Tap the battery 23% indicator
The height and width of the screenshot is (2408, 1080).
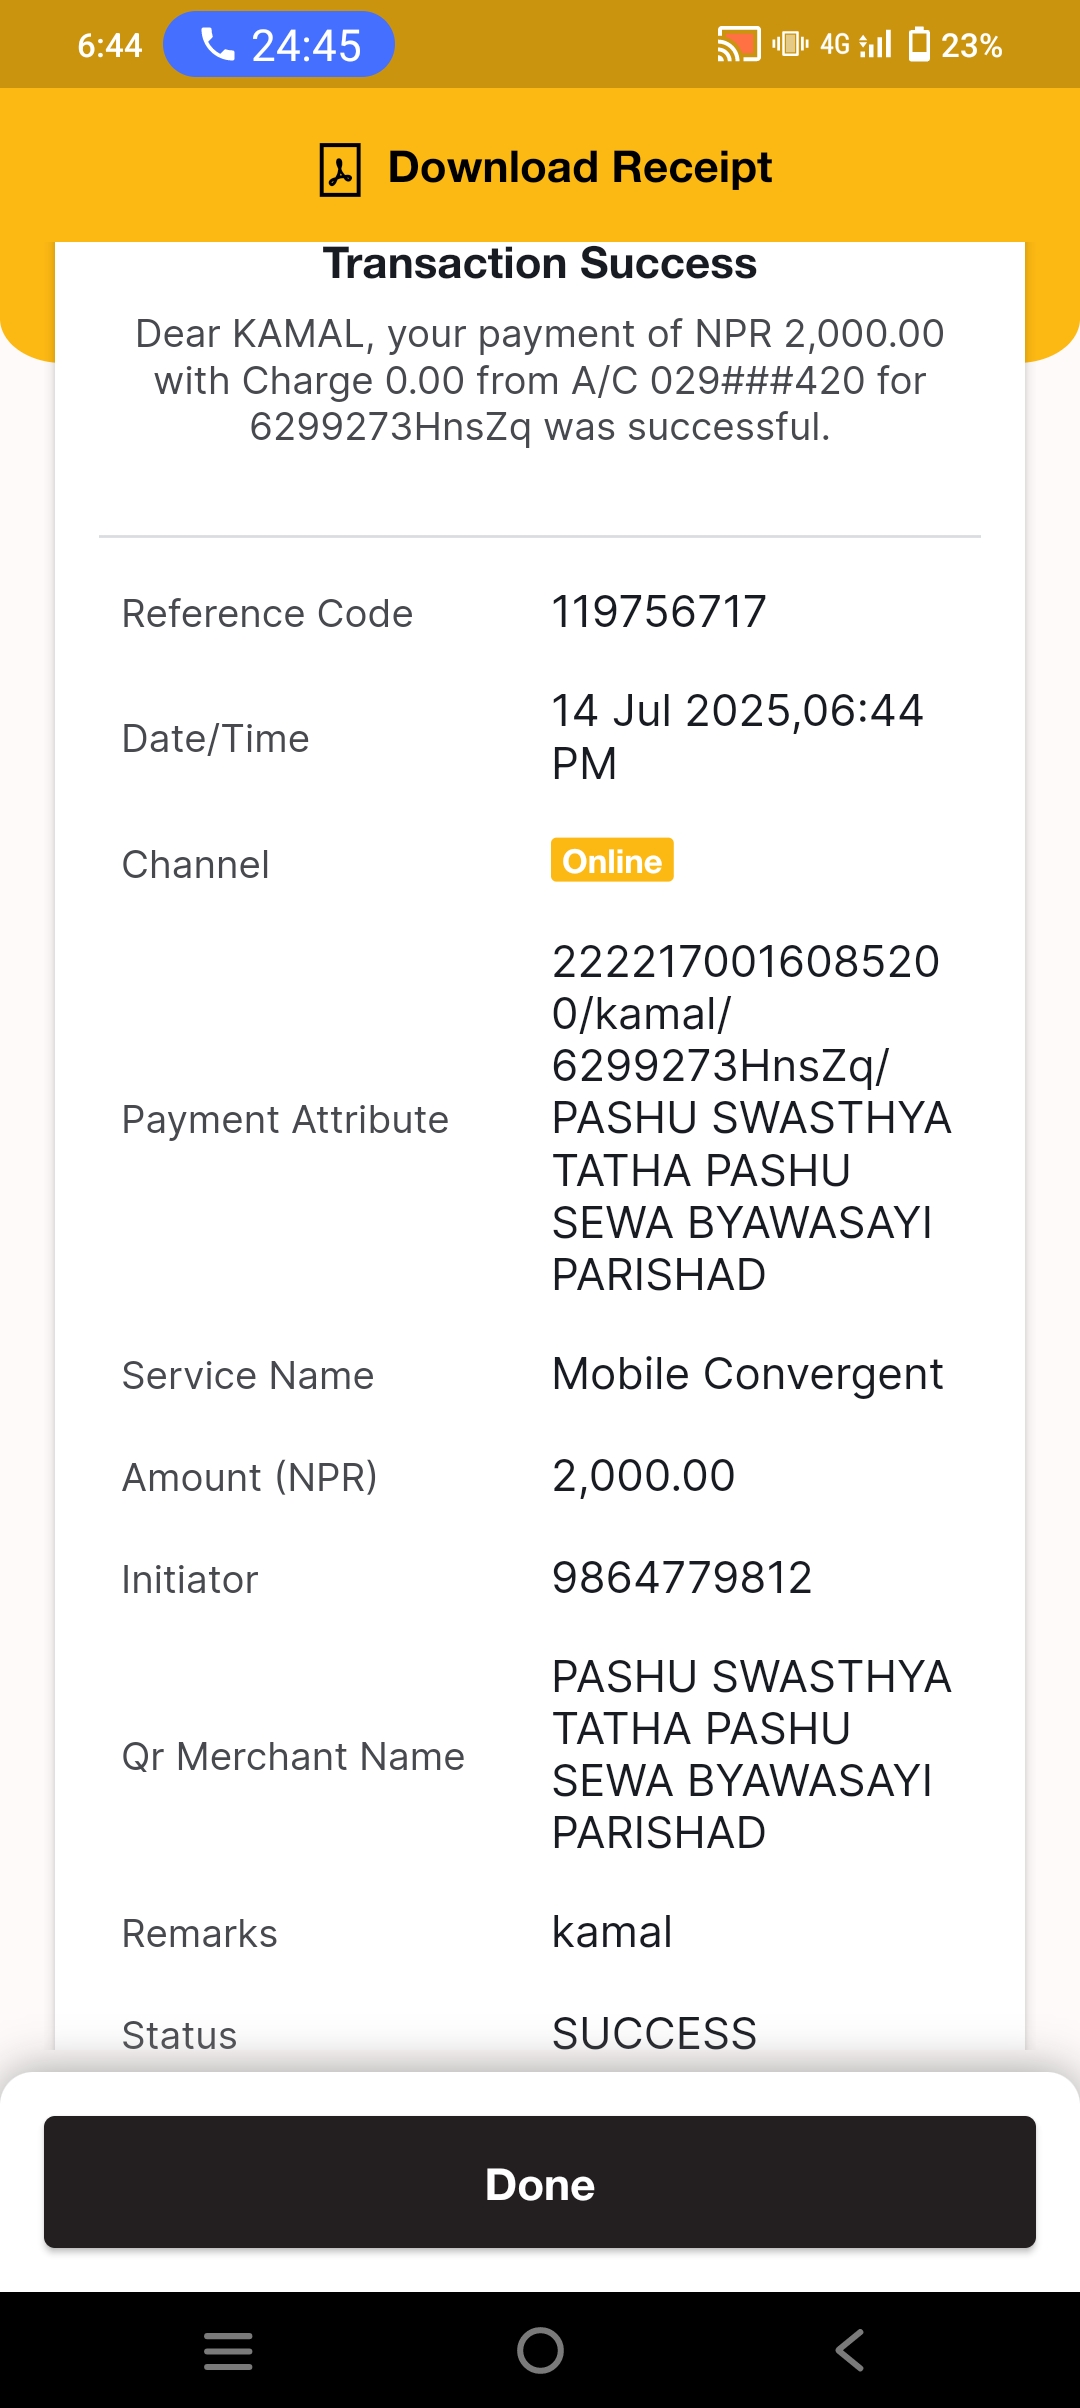[955, 45]
